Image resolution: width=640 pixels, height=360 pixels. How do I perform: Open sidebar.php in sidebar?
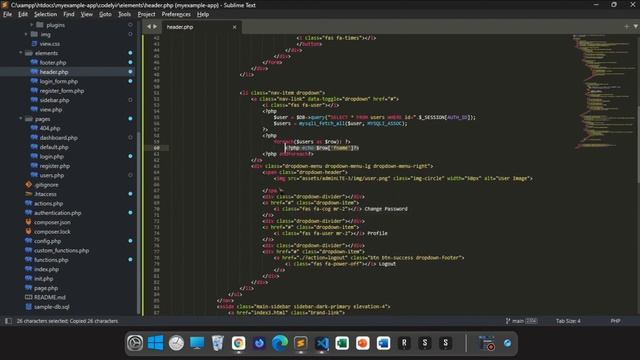click(54, 100)
